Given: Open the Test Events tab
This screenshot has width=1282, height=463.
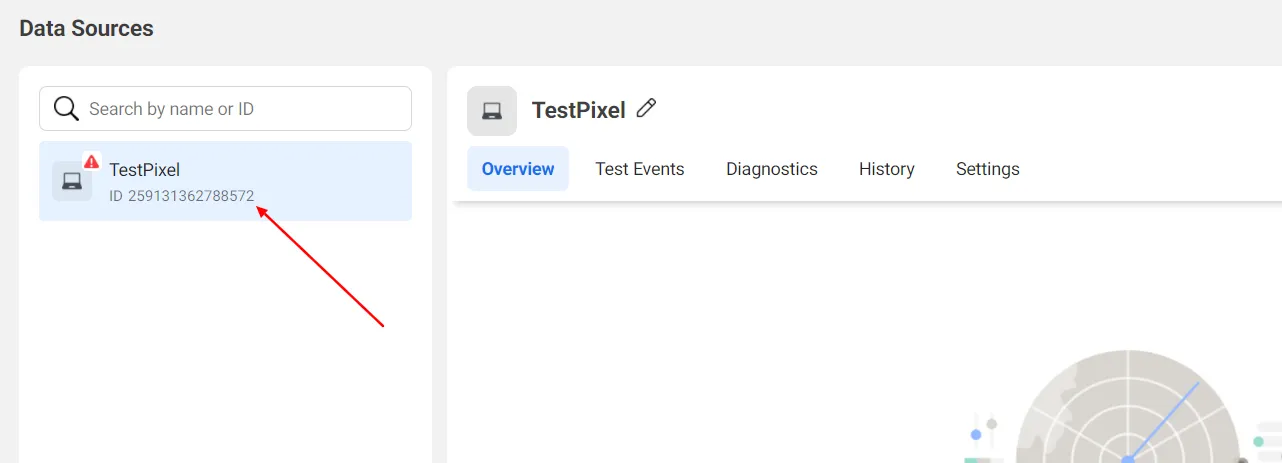Looking at the screenshot, I should click(x=640, y=169).
